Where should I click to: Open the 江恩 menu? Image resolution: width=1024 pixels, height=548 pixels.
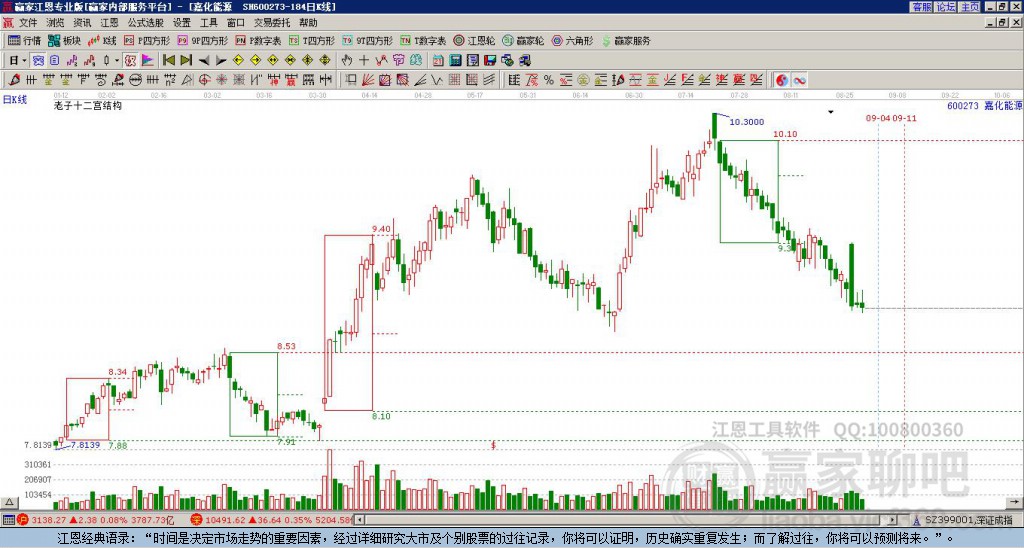tap(109, 23)
